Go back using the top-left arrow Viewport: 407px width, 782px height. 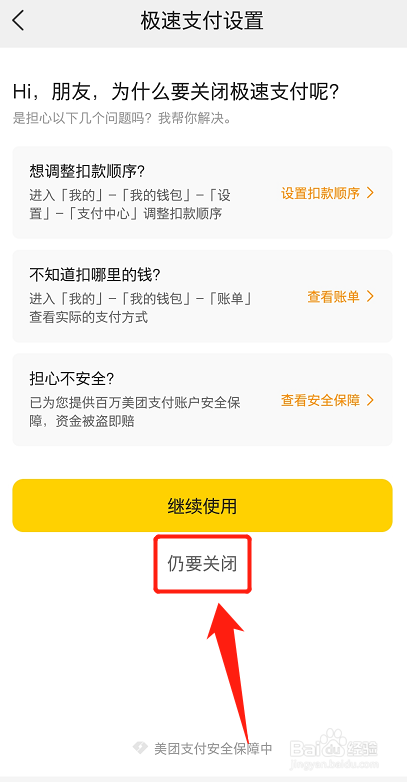[18, 21]
